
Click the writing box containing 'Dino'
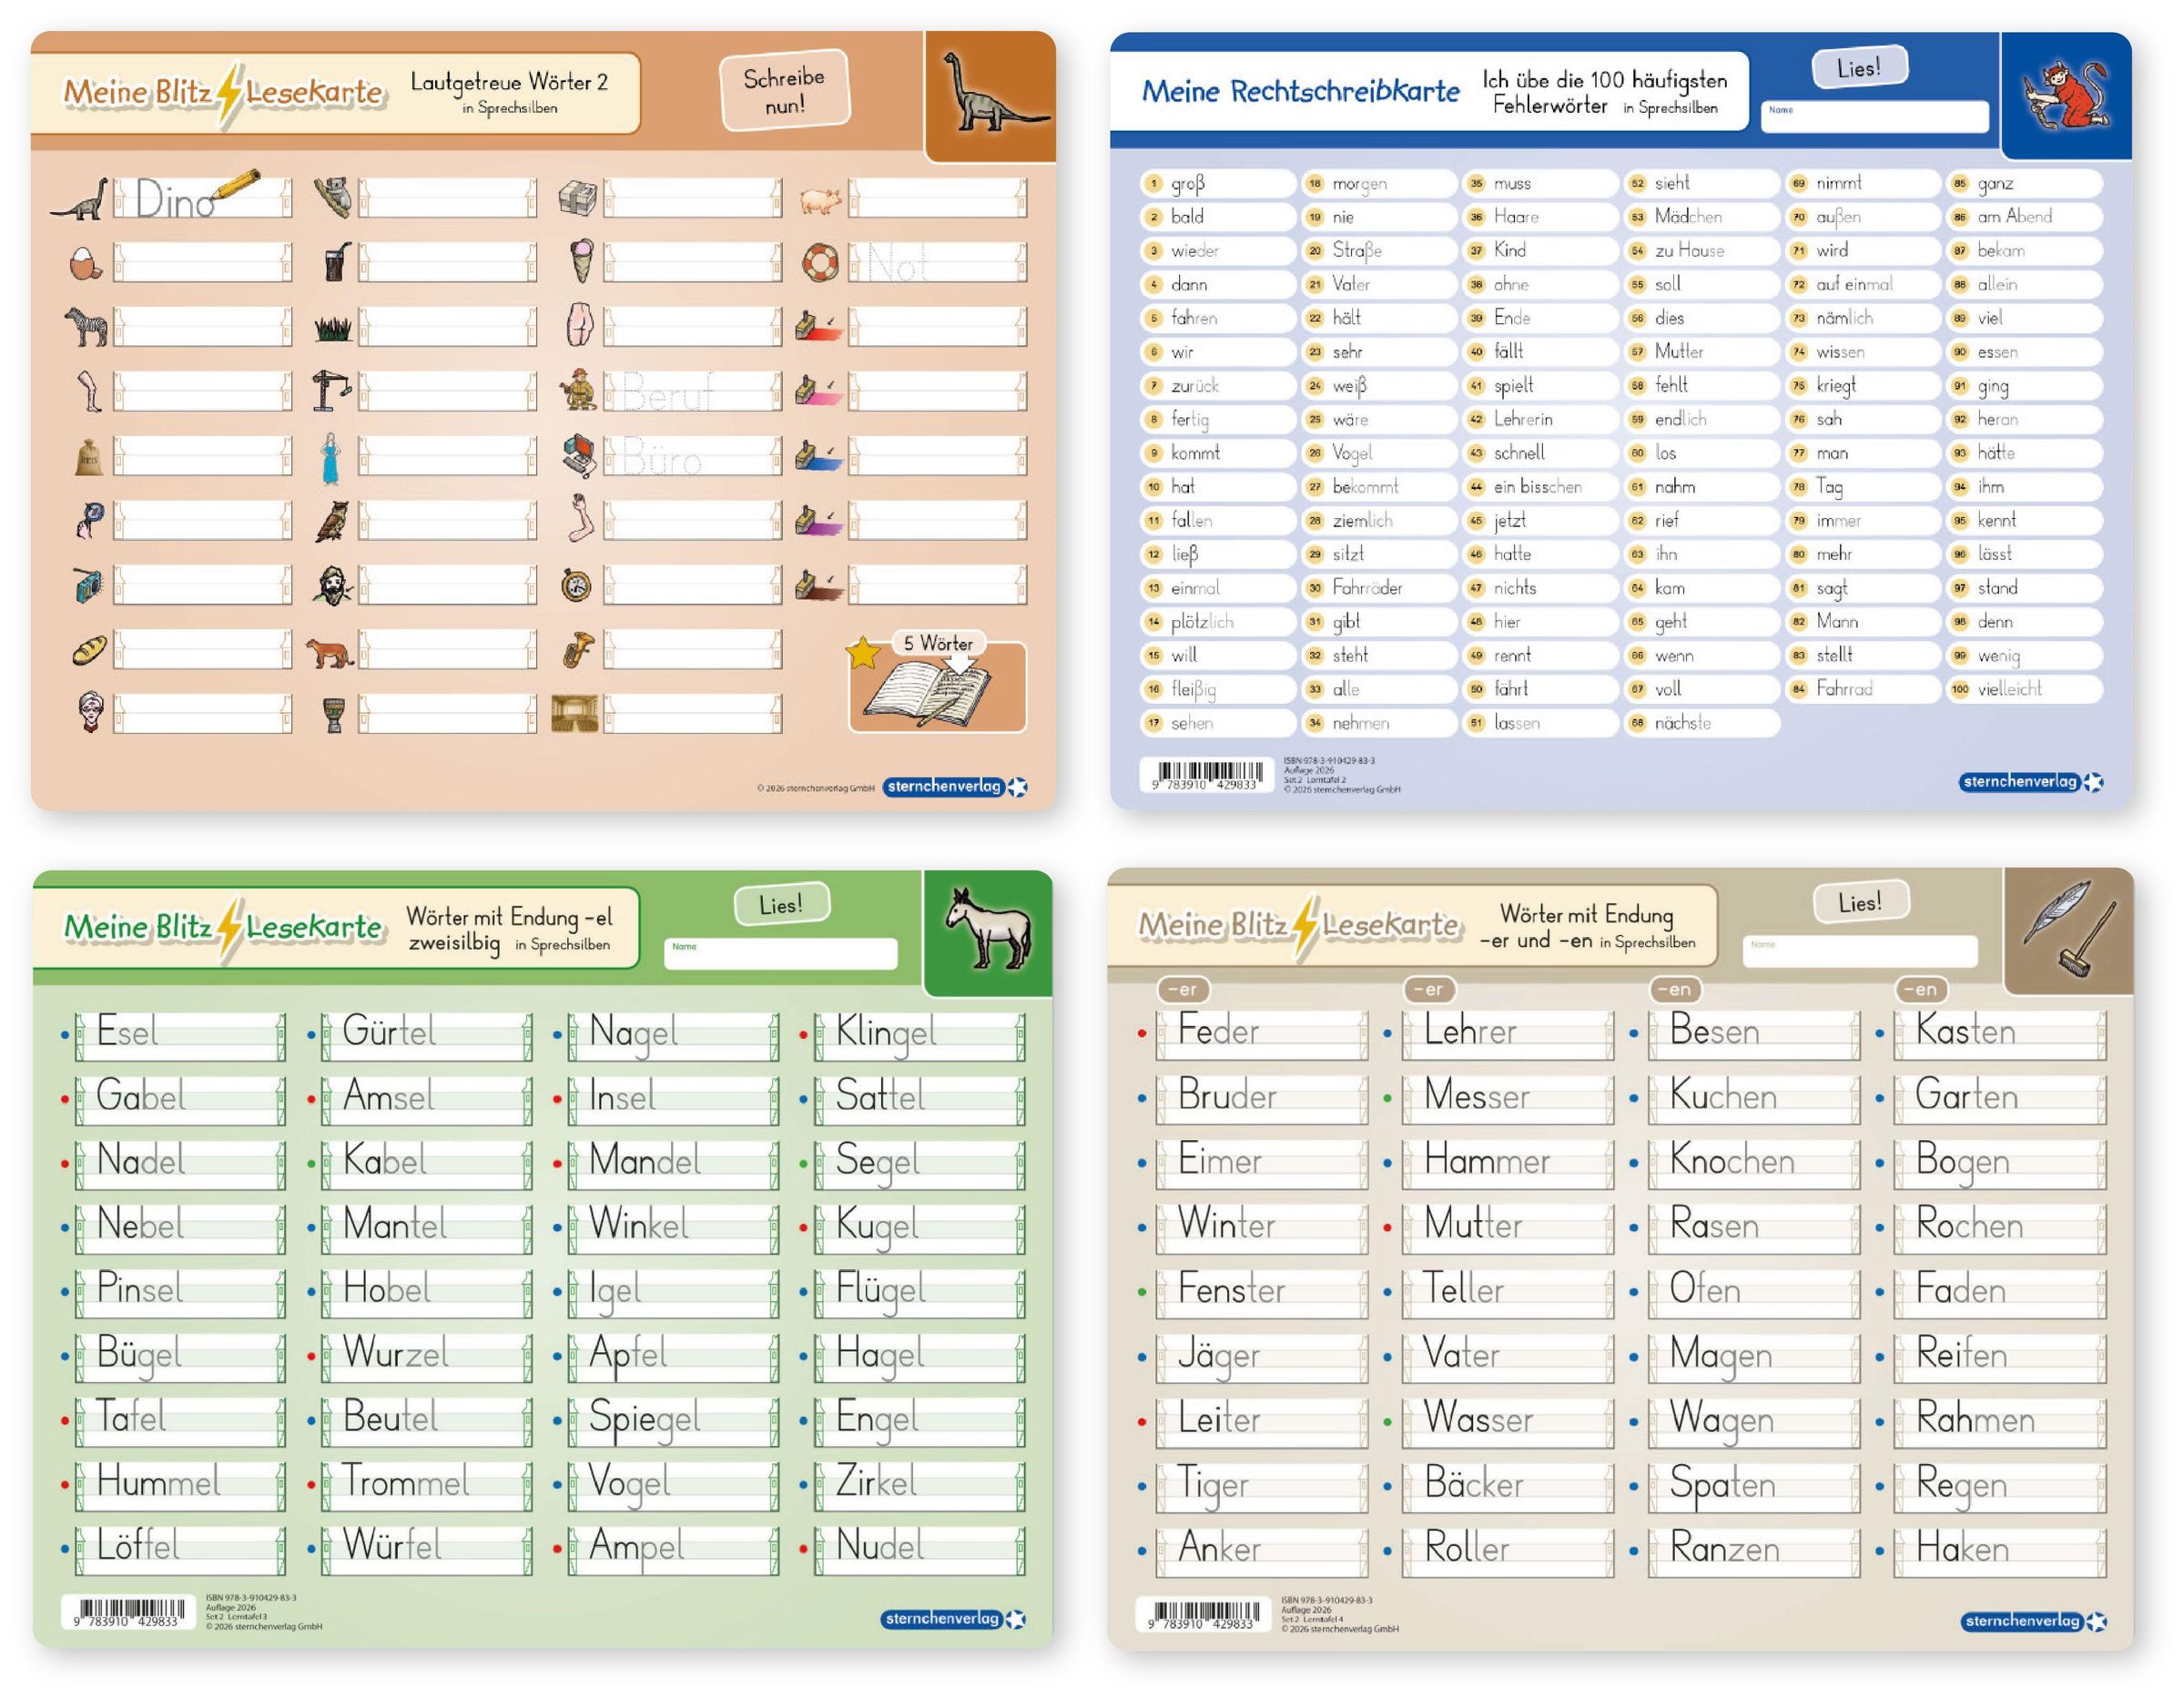point(202,198)
